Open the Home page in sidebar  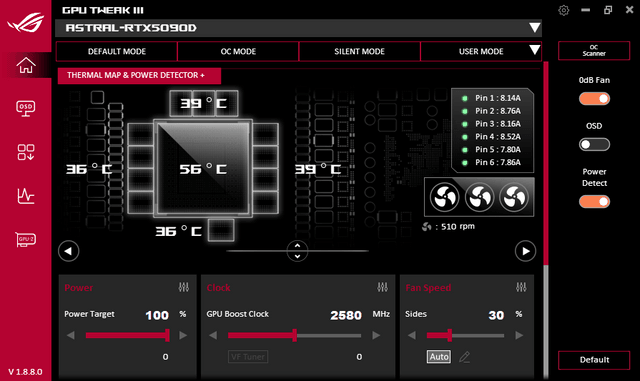tap(26, 65)
